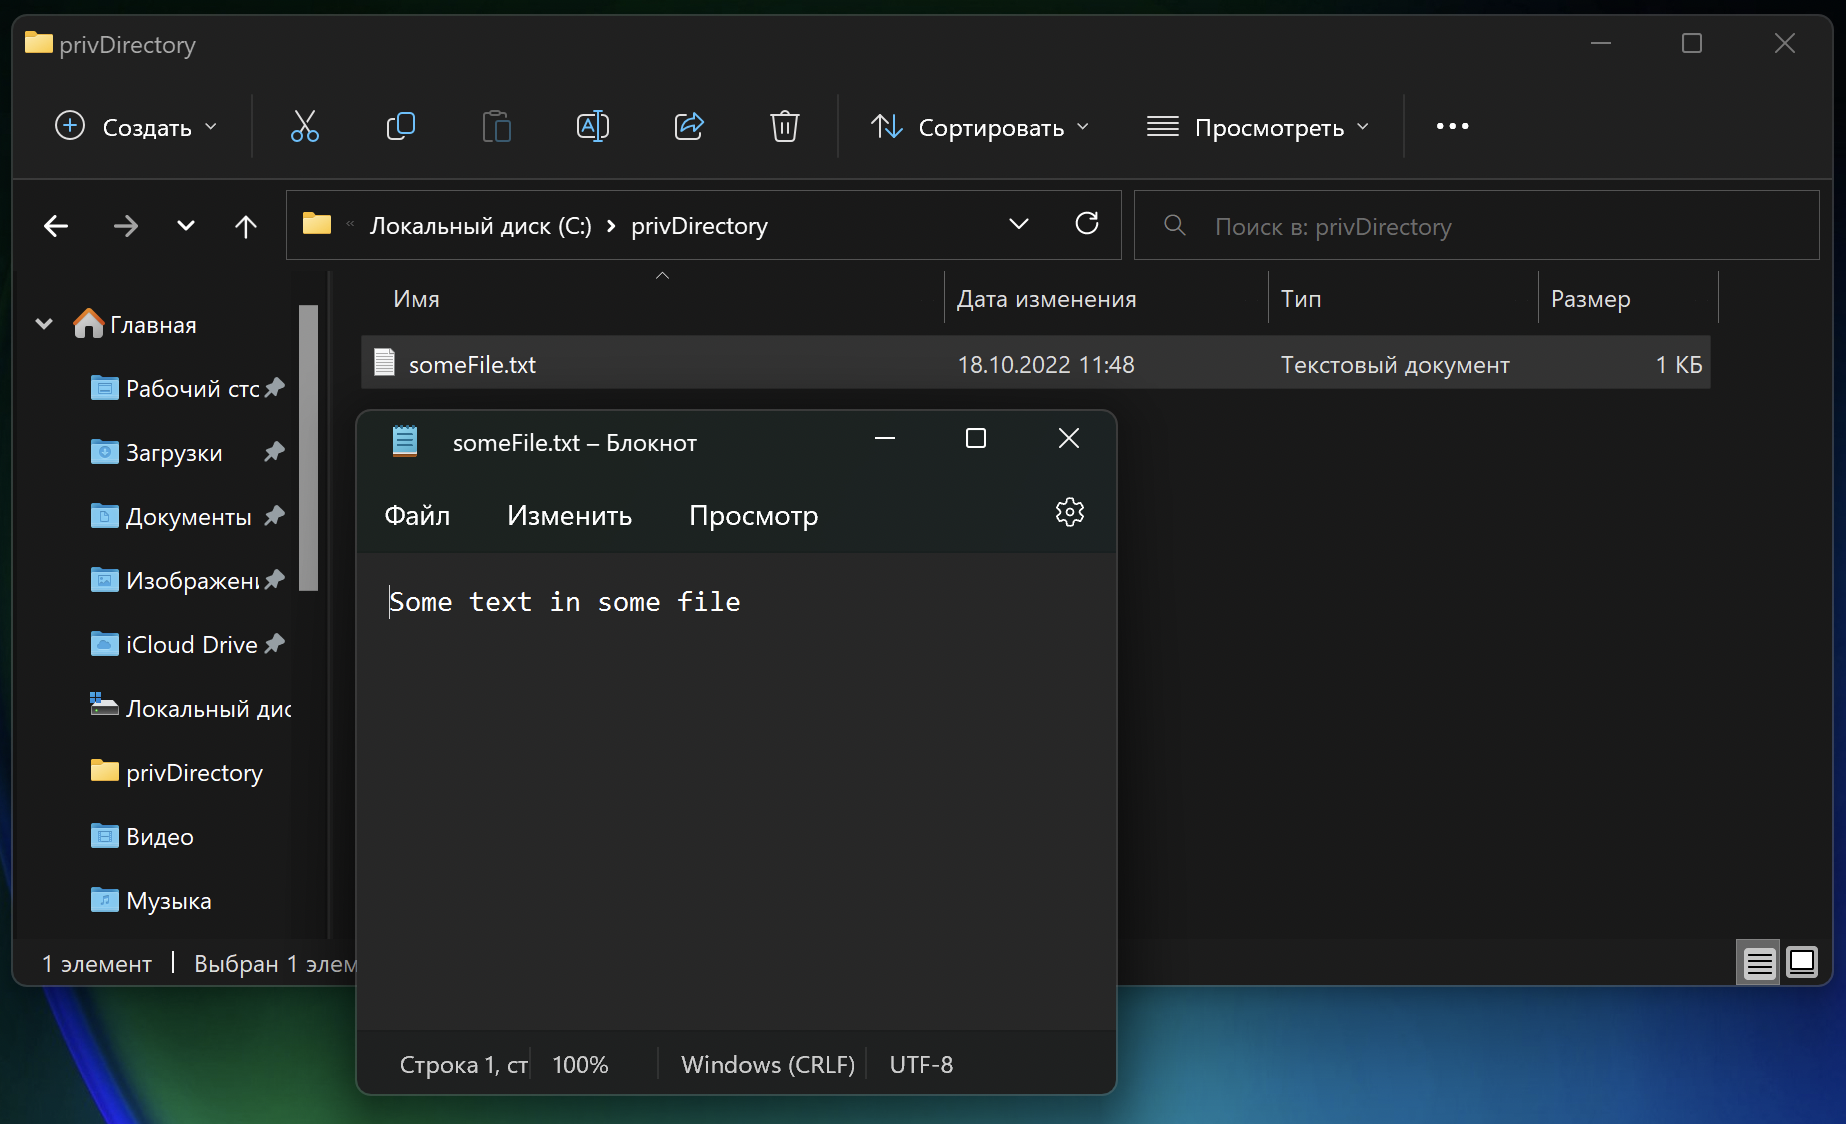The image size is (1846, 1124).
Task: Open the Файл menu in Notepad
Action: 417,516
